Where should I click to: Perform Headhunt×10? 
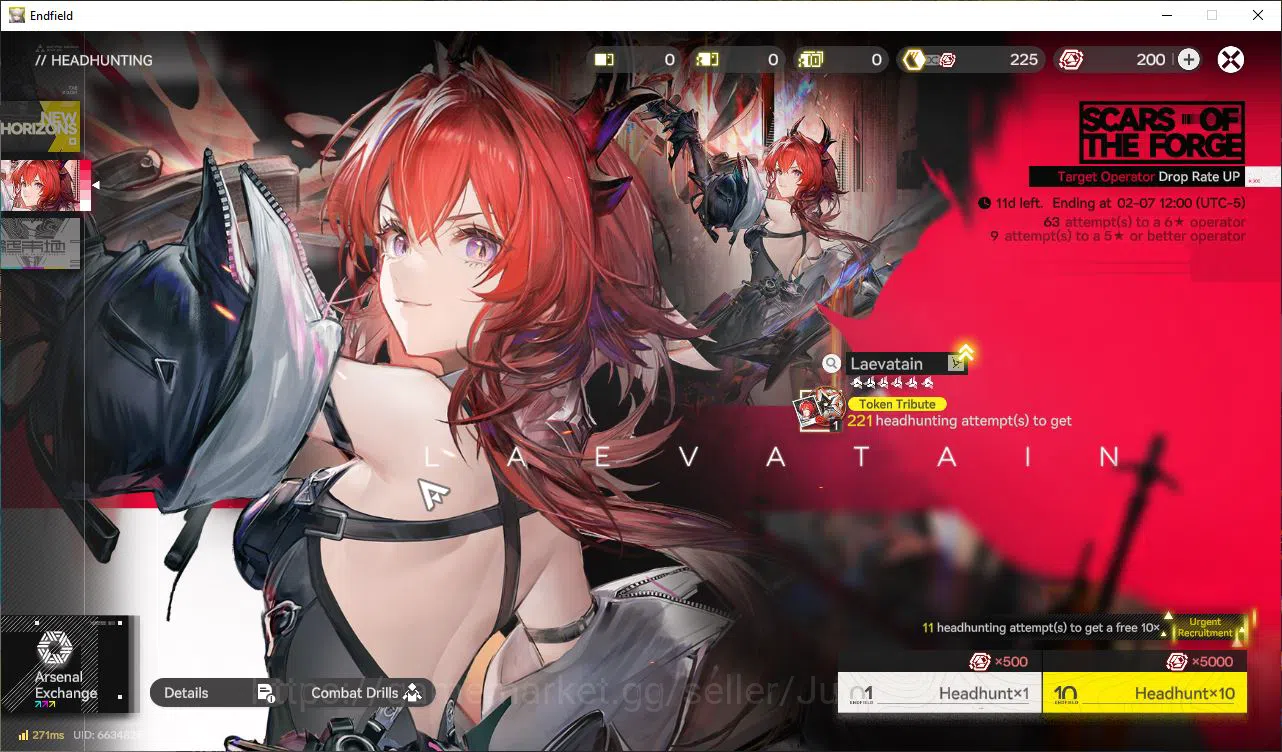(1145, 693)
